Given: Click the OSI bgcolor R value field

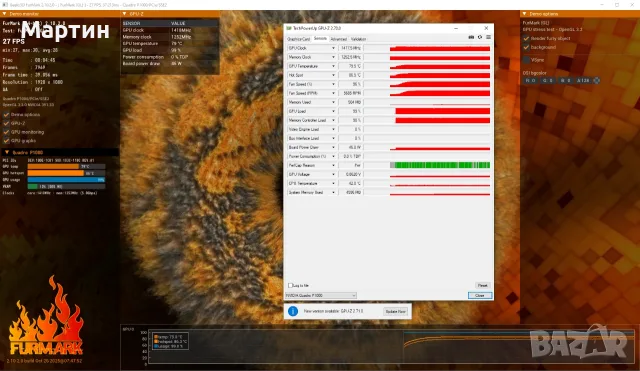Looking at the screenshot, I should coord(531,80).
